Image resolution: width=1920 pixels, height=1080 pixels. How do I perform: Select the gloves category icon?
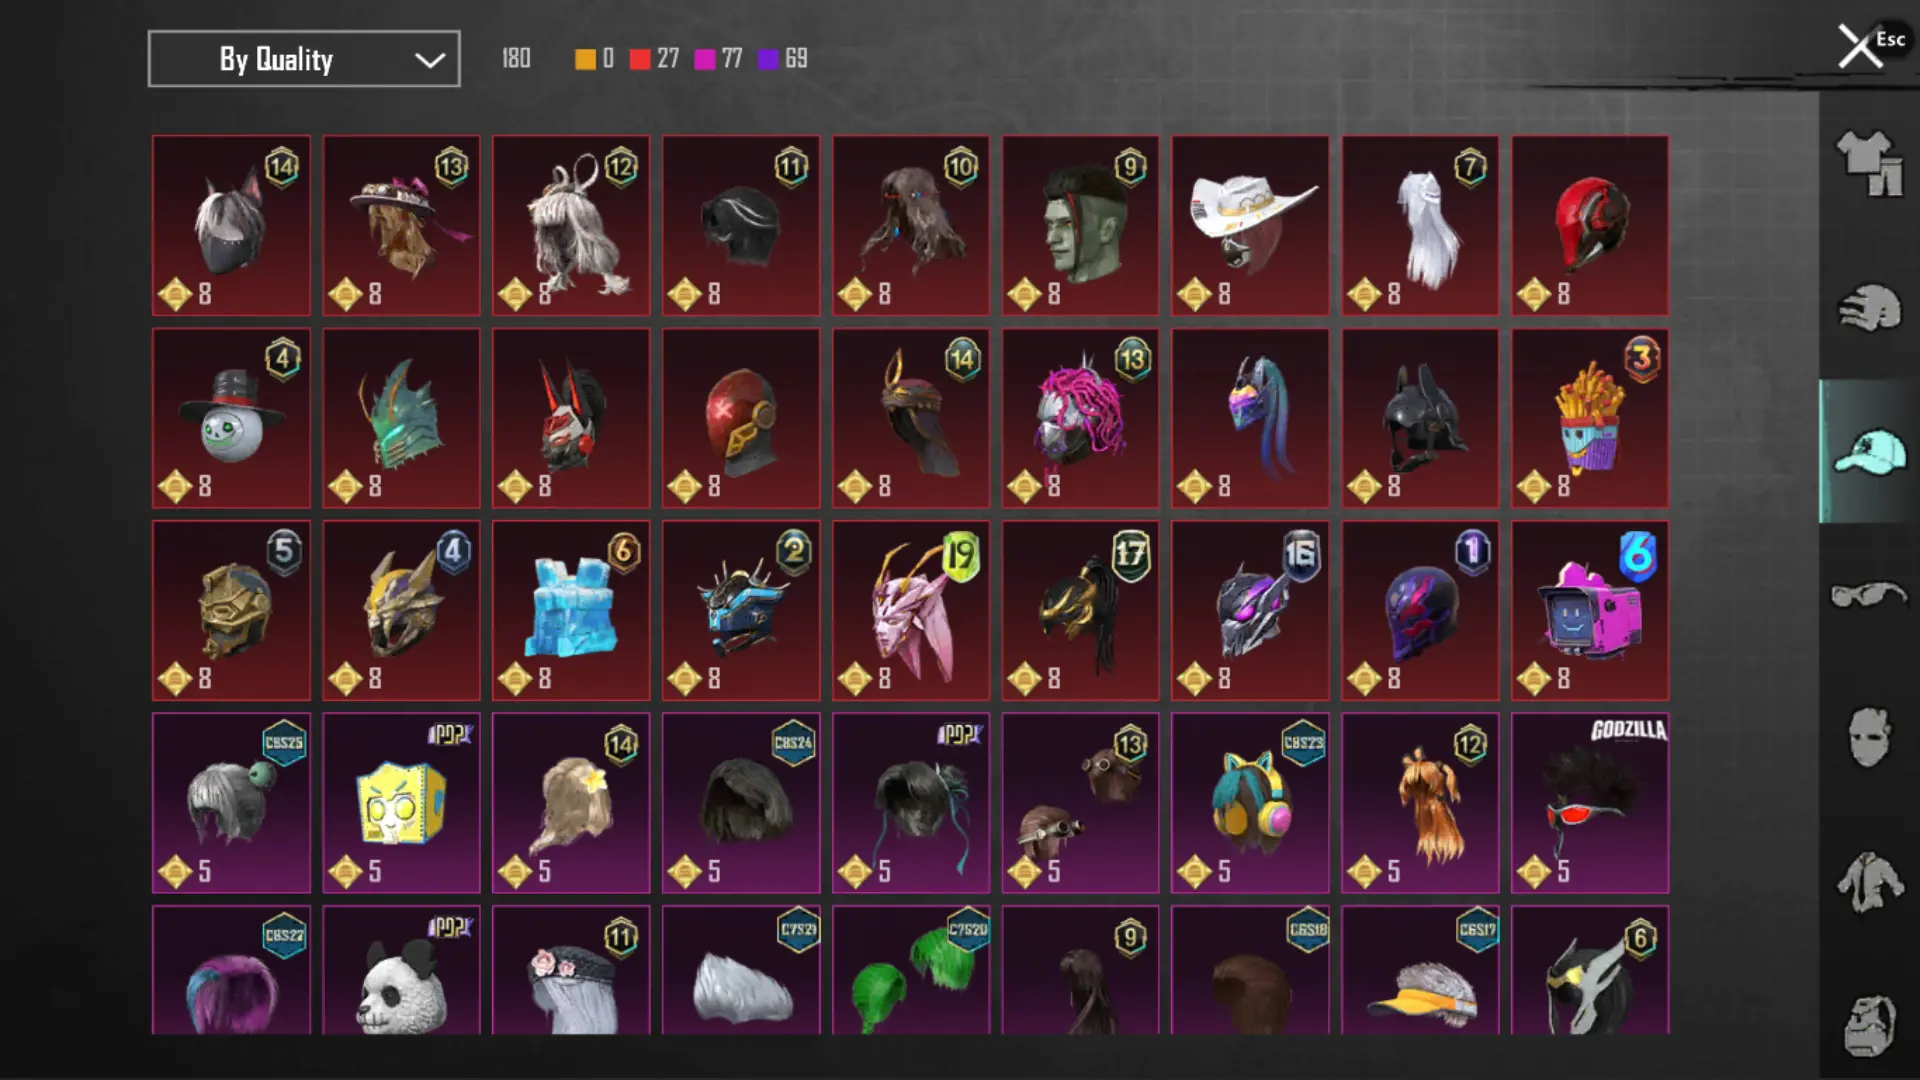click(1869, 308)
